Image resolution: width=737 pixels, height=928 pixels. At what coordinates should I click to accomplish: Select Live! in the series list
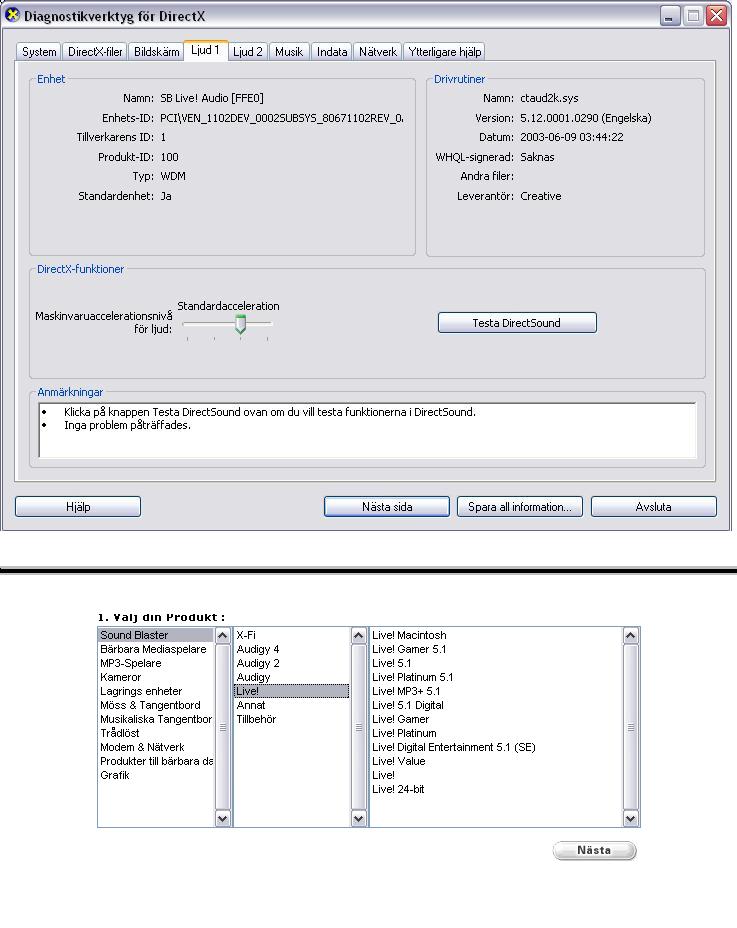click(292, 691)
